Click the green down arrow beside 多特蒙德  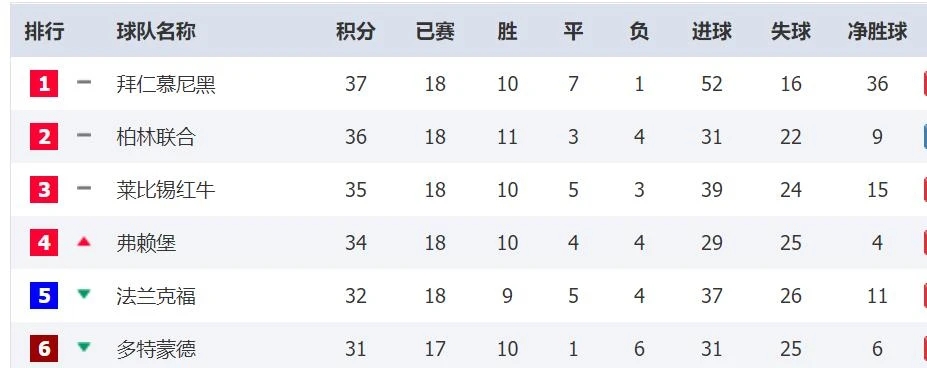click(84, 347)
